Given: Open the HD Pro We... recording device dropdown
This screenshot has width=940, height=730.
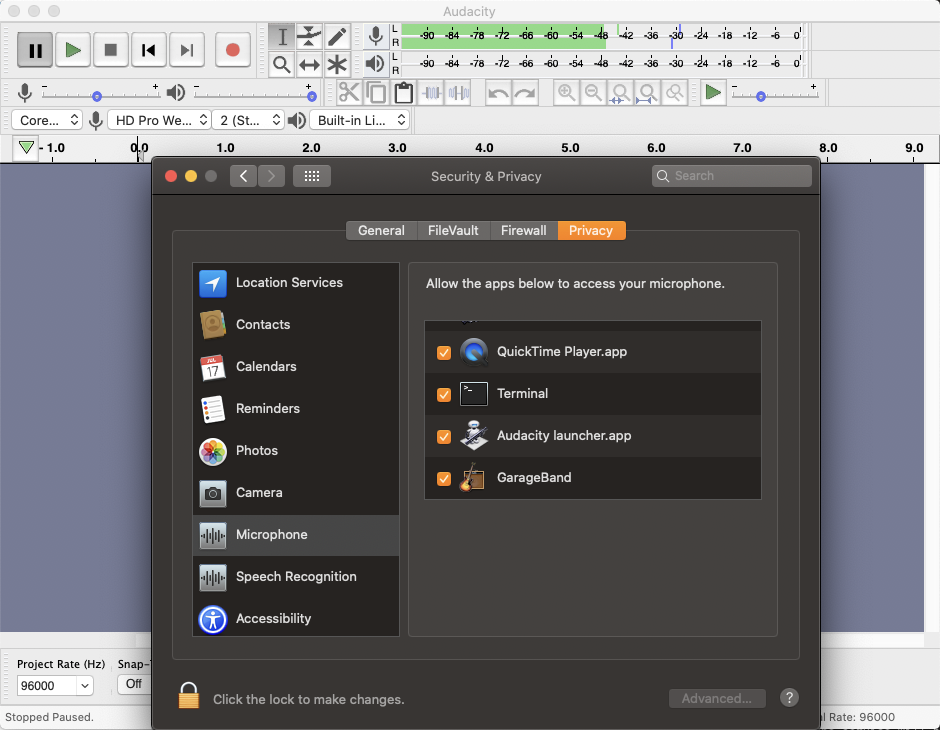Looking at the screenshot, I should coord(159,120).
